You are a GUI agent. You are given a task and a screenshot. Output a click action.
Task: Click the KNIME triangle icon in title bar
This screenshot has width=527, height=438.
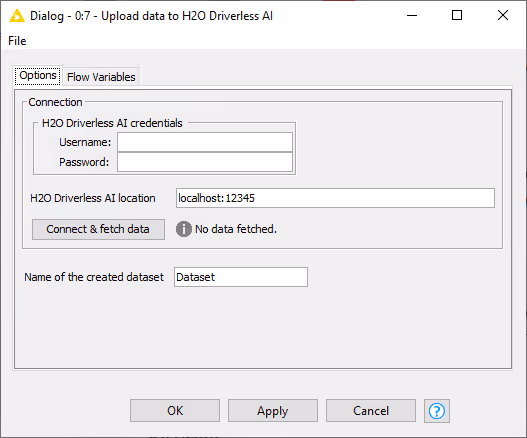click(x=17, y=16)
